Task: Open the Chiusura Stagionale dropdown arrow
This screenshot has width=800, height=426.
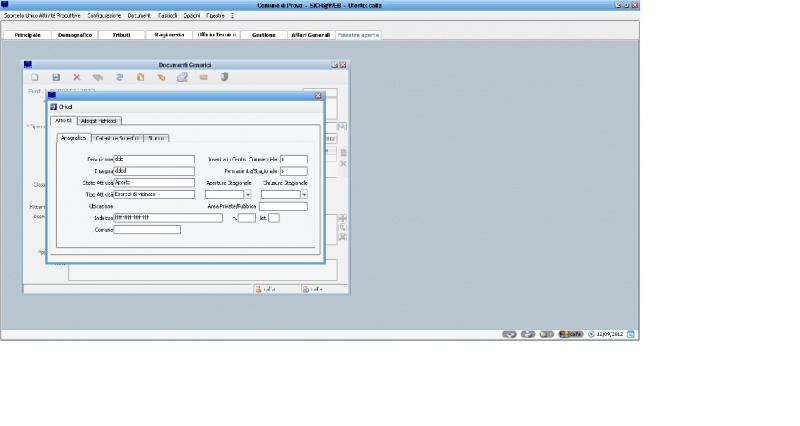Action: pyautogui.click(x=304, y=194)
